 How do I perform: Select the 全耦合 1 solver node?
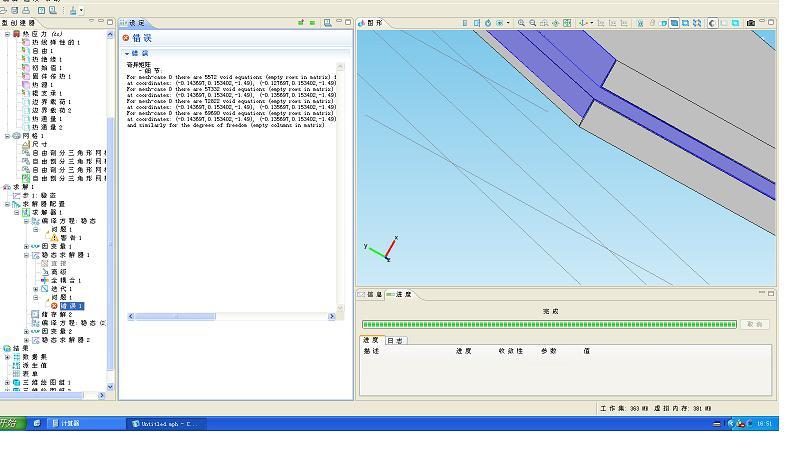(x=66, y=280)
